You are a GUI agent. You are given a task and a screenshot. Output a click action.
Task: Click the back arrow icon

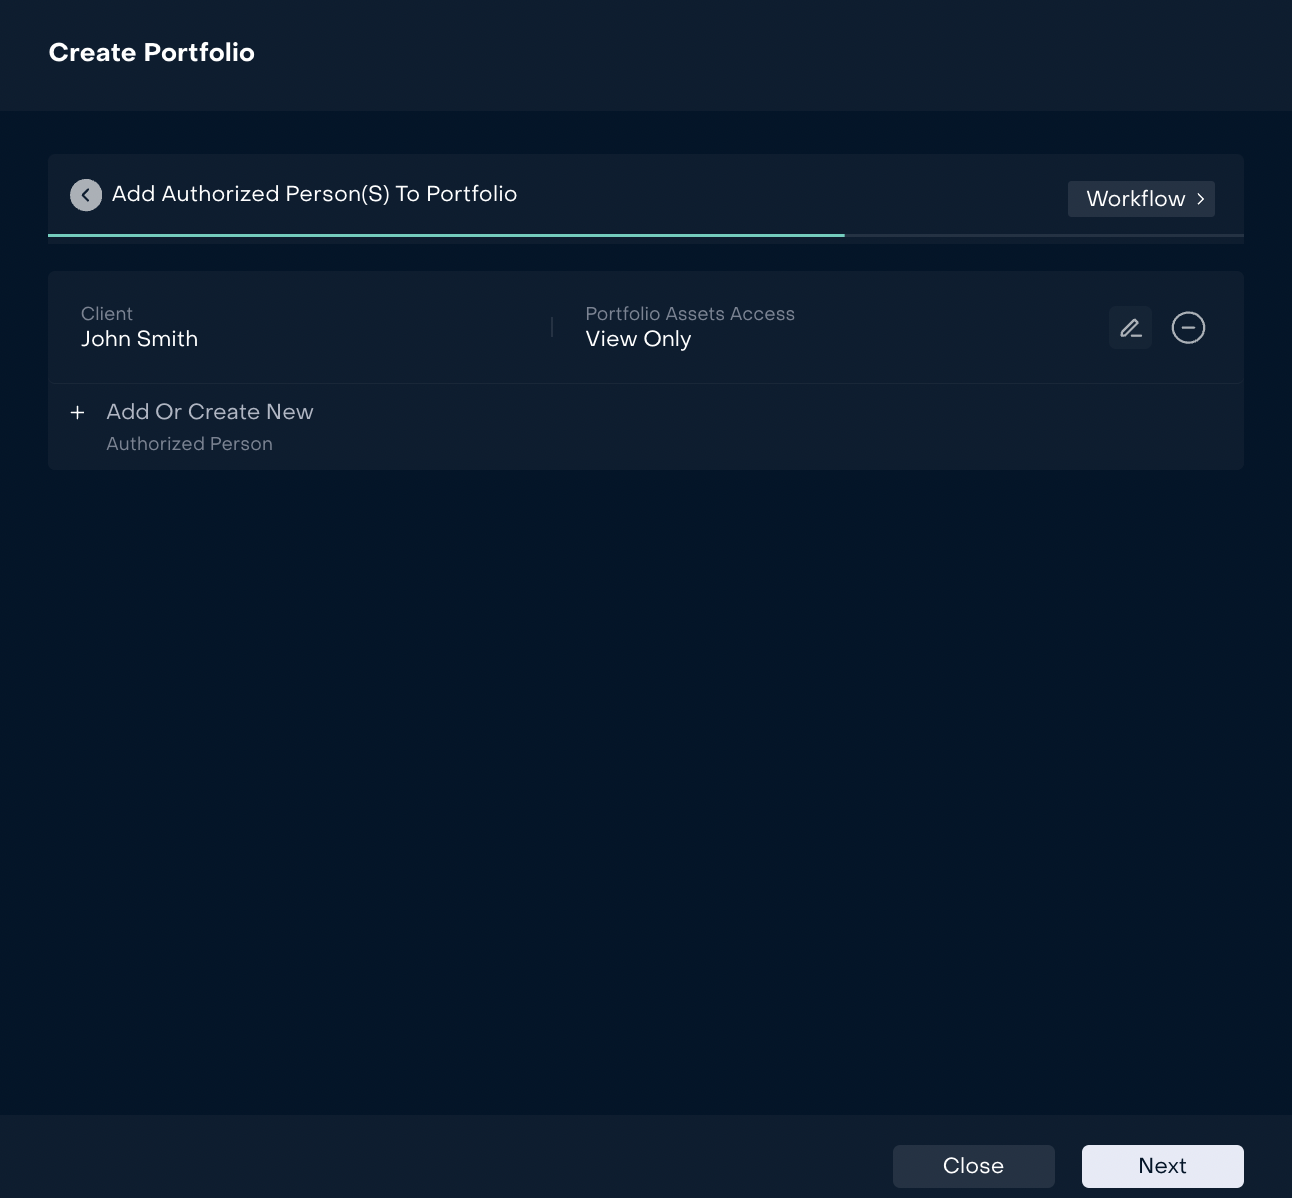tap(86, 195)
